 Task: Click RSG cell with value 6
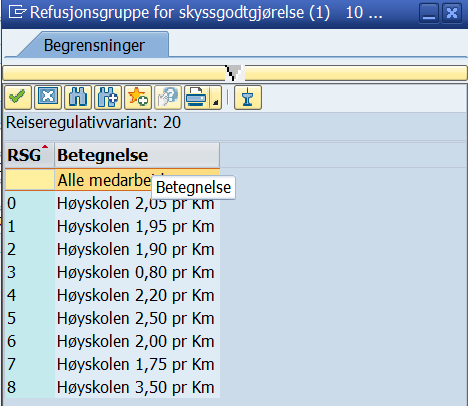pyautogui.click(x=30, y=341)
